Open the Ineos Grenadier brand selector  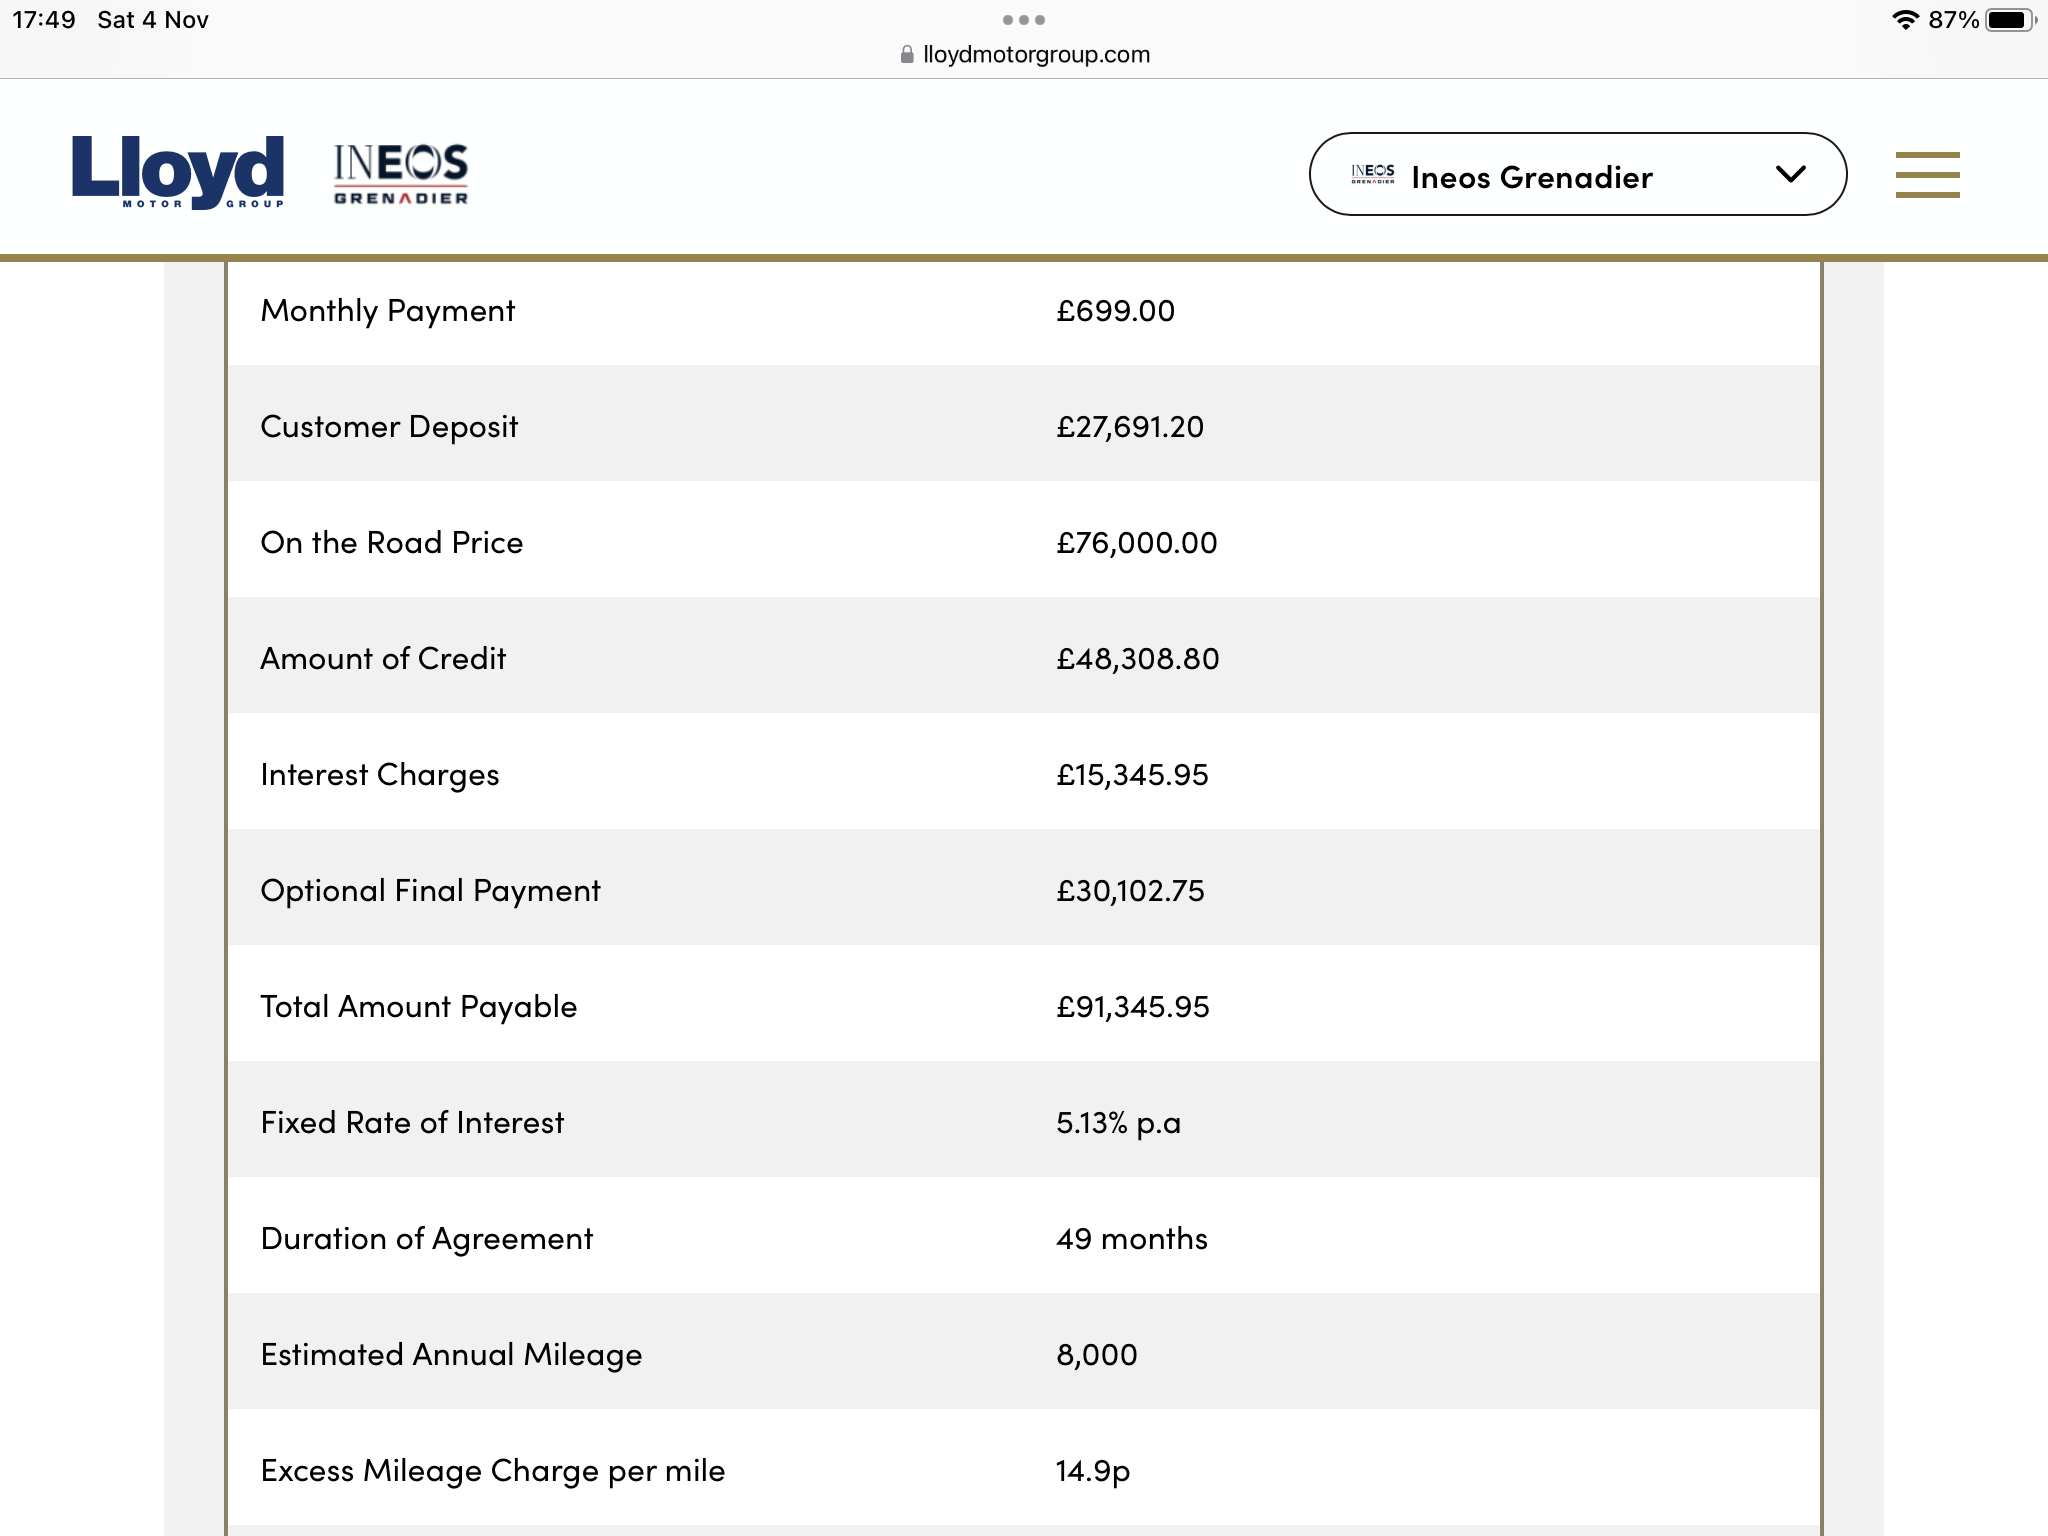1578,174
